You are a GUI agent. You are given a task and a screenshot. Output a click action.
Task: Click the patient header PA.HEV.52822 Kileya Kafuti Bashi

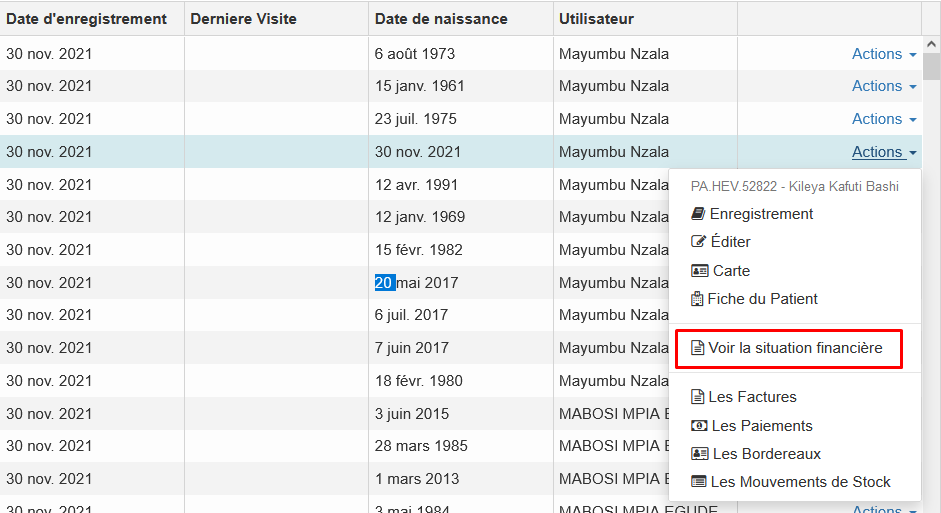[795, 187]
